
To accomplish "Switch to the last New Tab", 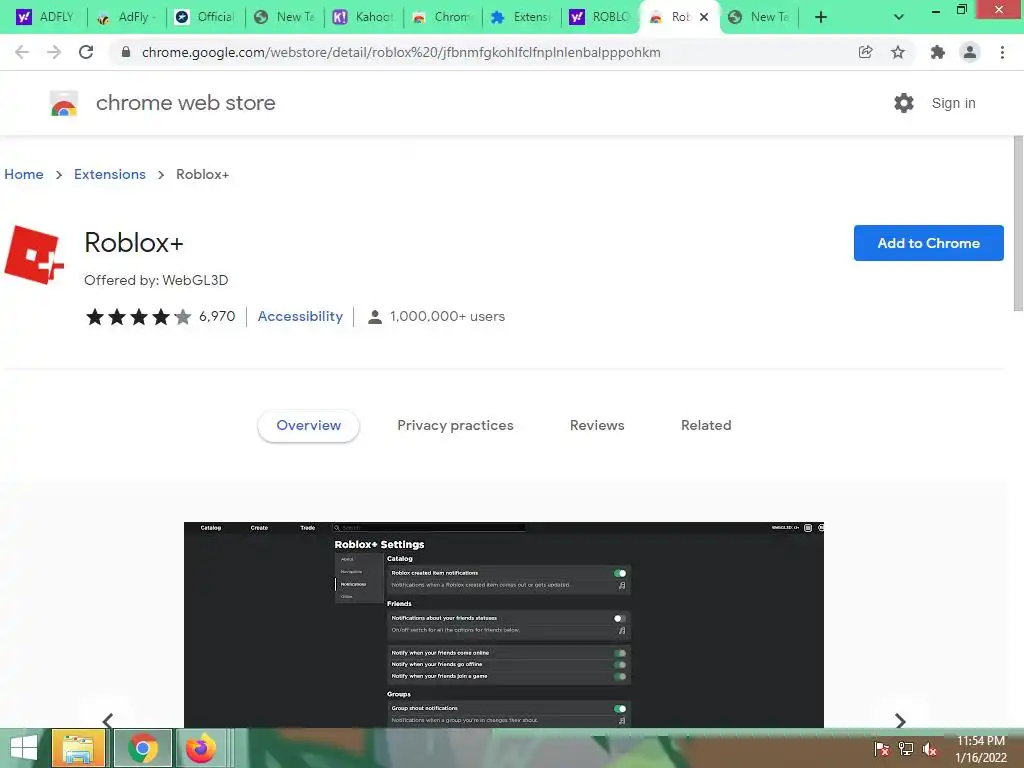I will [x=760, y=17].
